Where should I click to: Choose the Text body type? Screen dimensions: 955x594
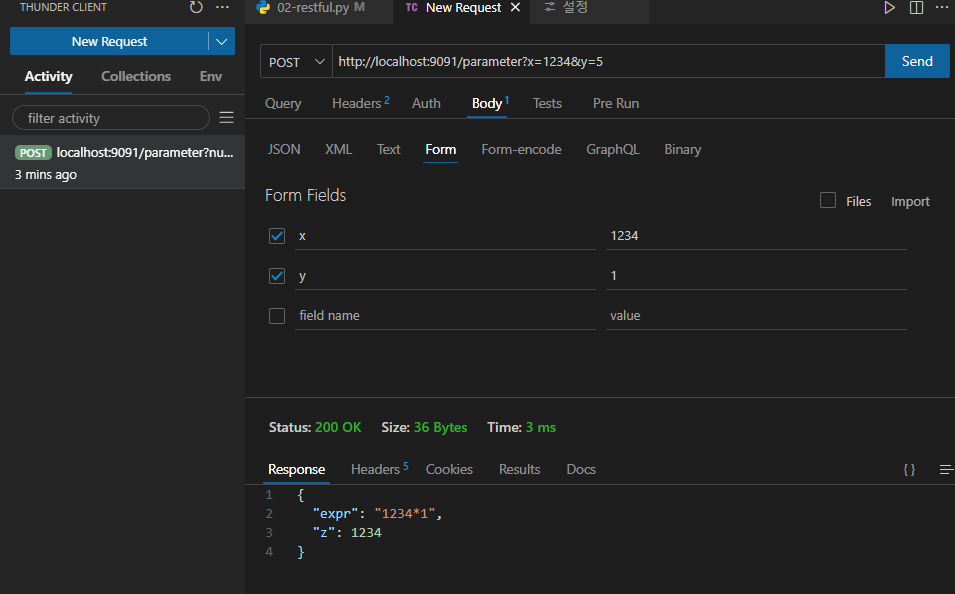point(388,149)
